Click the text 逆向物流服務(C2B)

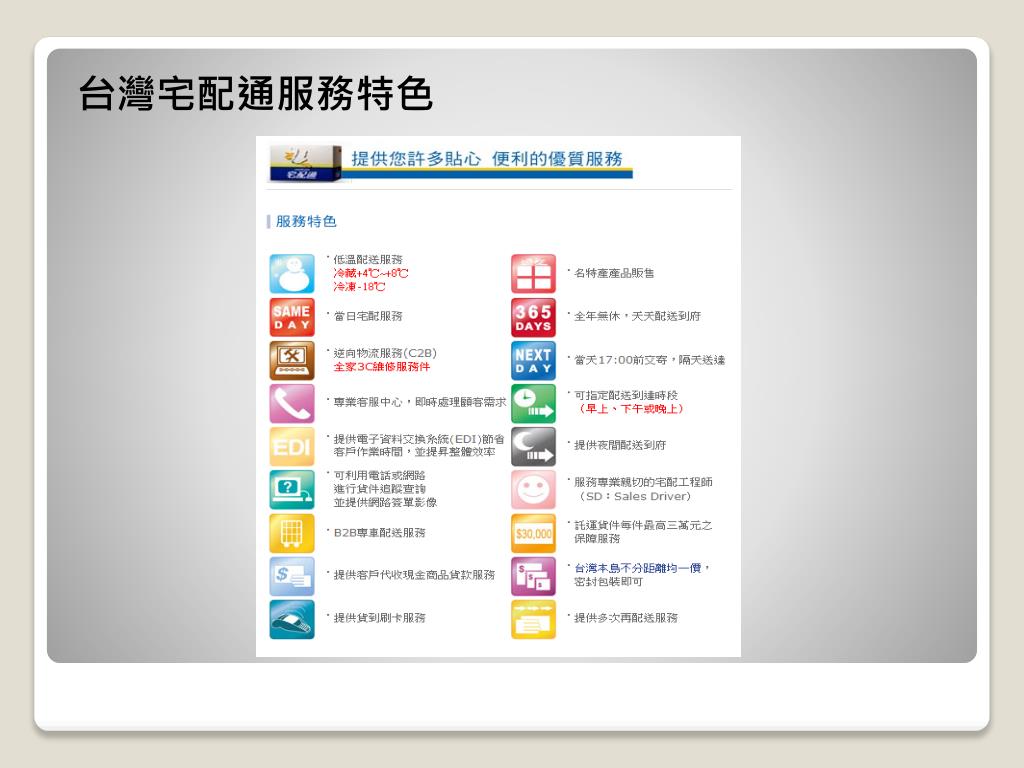pos(385,353)
